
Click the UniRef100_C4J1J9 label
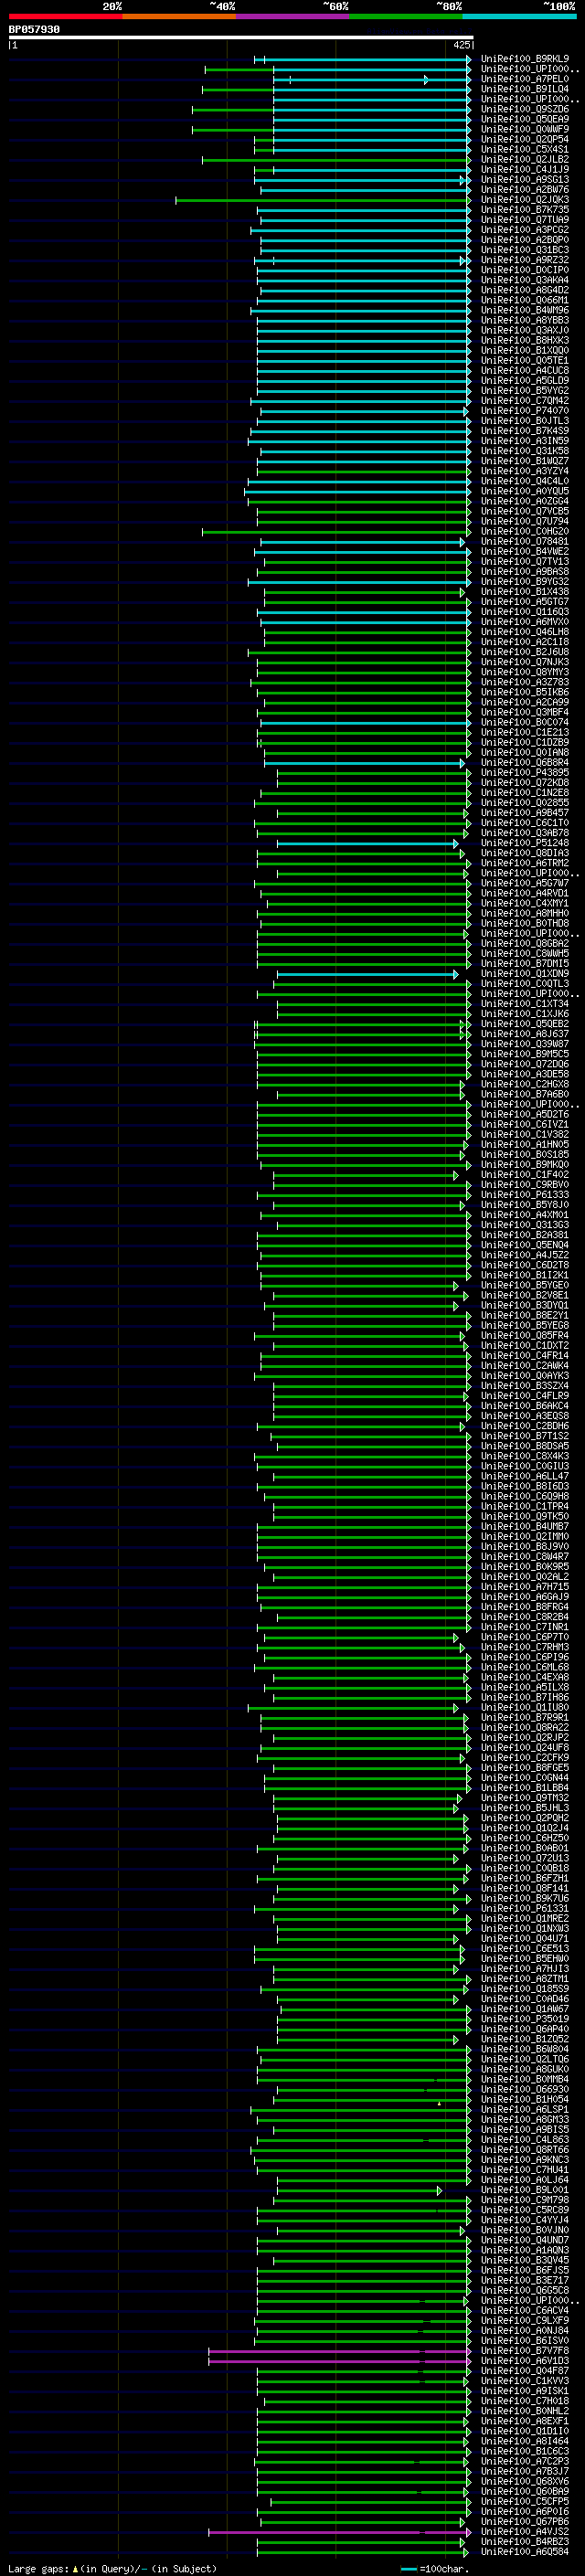coord(524,169)
